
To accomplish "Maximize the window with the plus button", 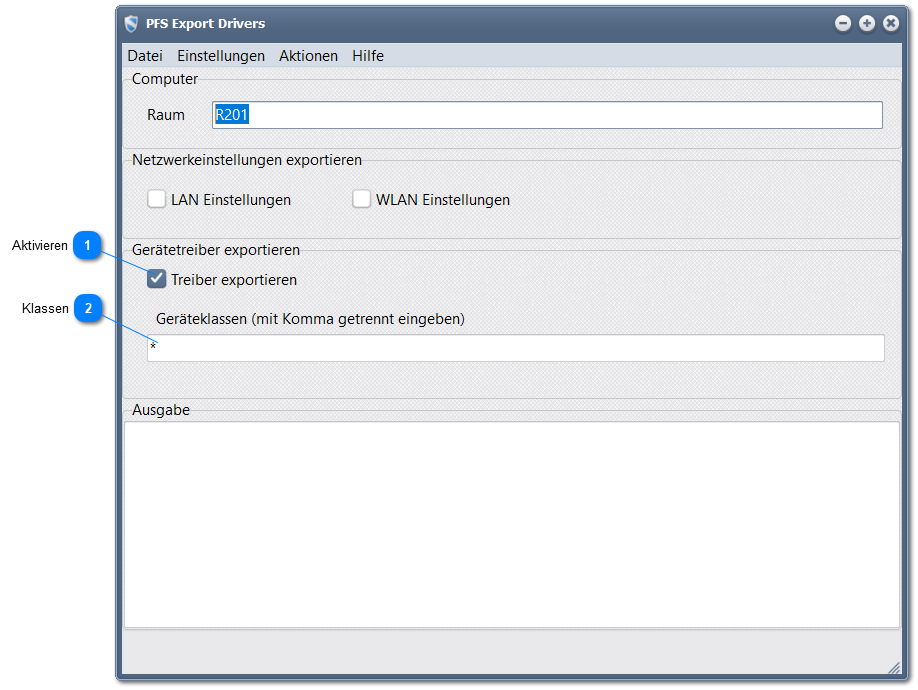I will [867, 23].
